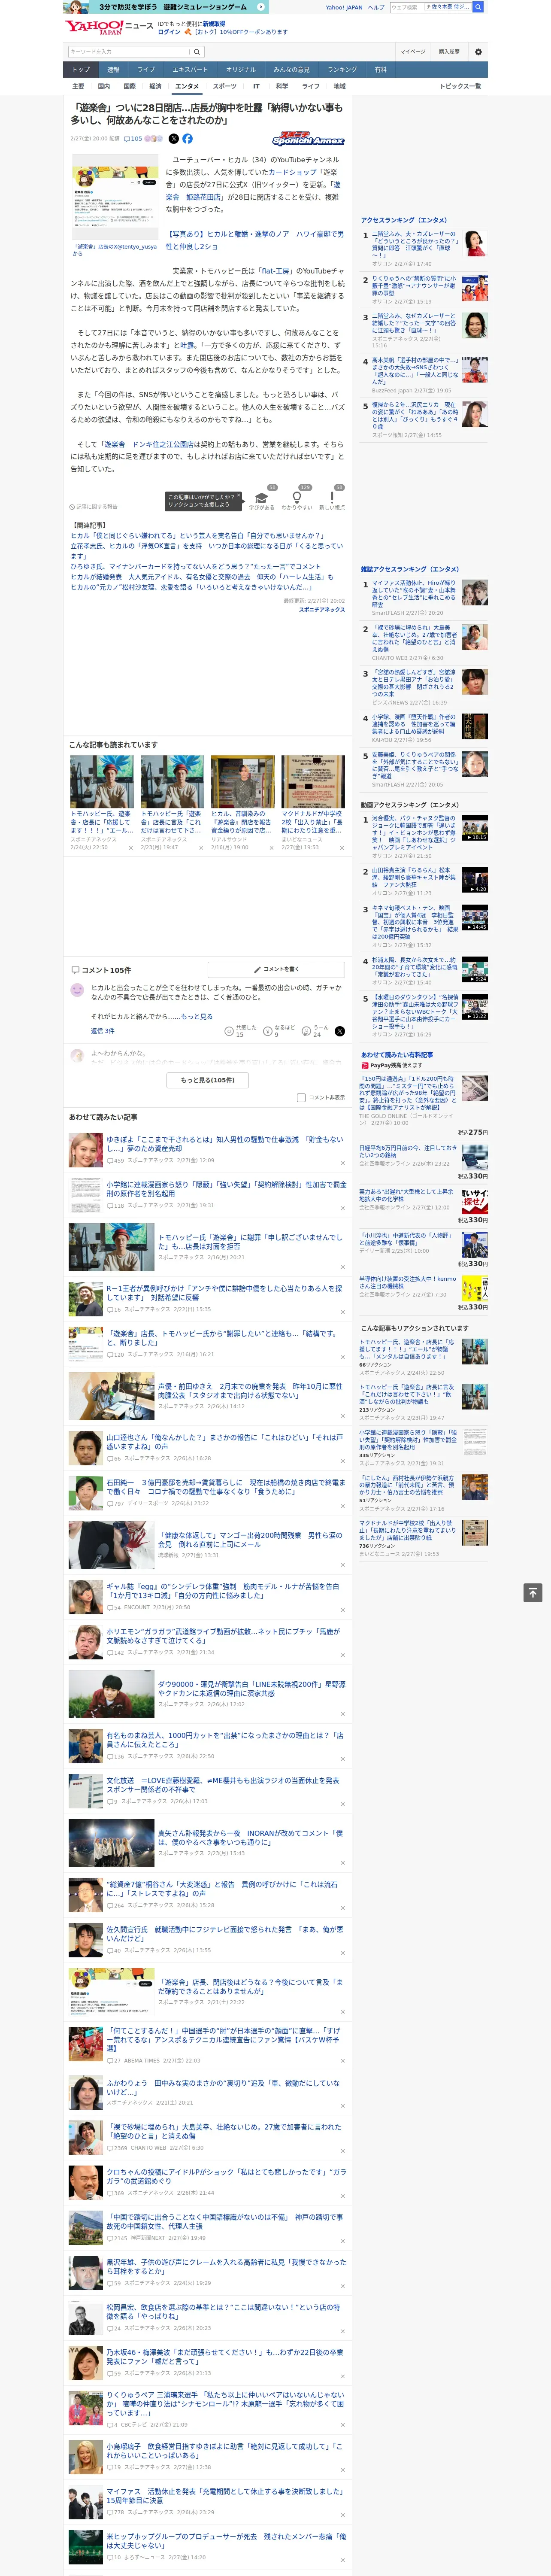
Task: Toggle the コメント非表示 checkbox
Action: click(x=301, y=1097)
